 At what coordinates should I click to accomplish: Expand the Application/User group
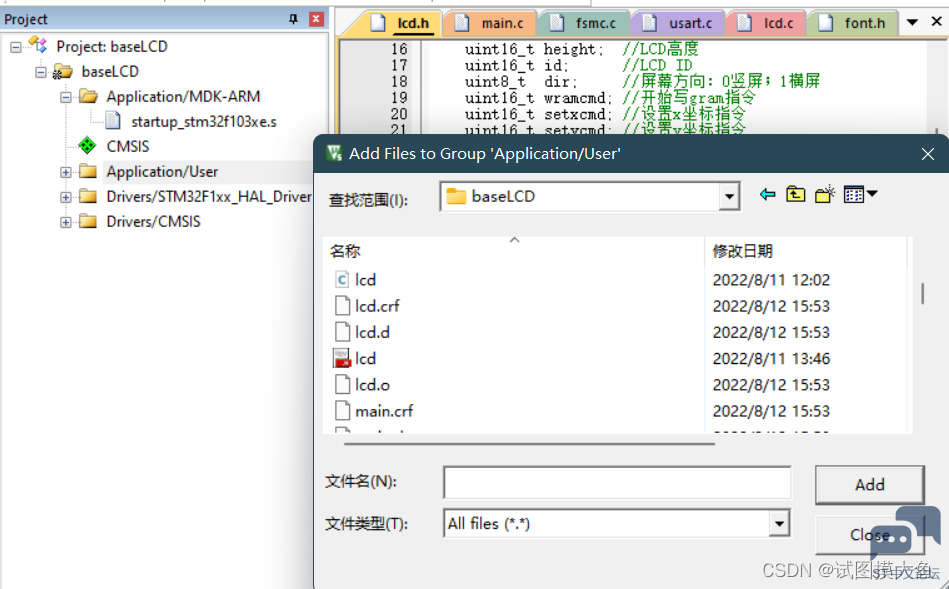65,173
